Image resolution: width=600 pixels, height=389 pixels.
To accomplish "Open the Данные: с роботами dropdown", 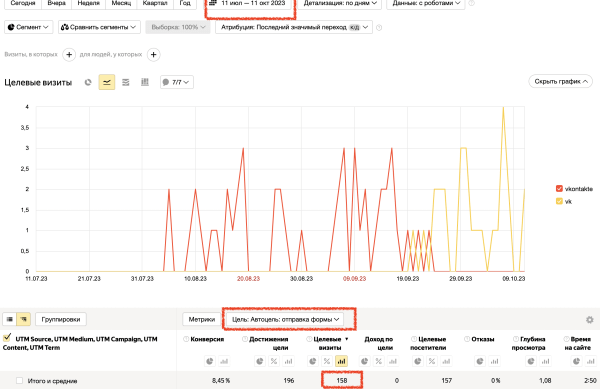I will click(426, 3).
